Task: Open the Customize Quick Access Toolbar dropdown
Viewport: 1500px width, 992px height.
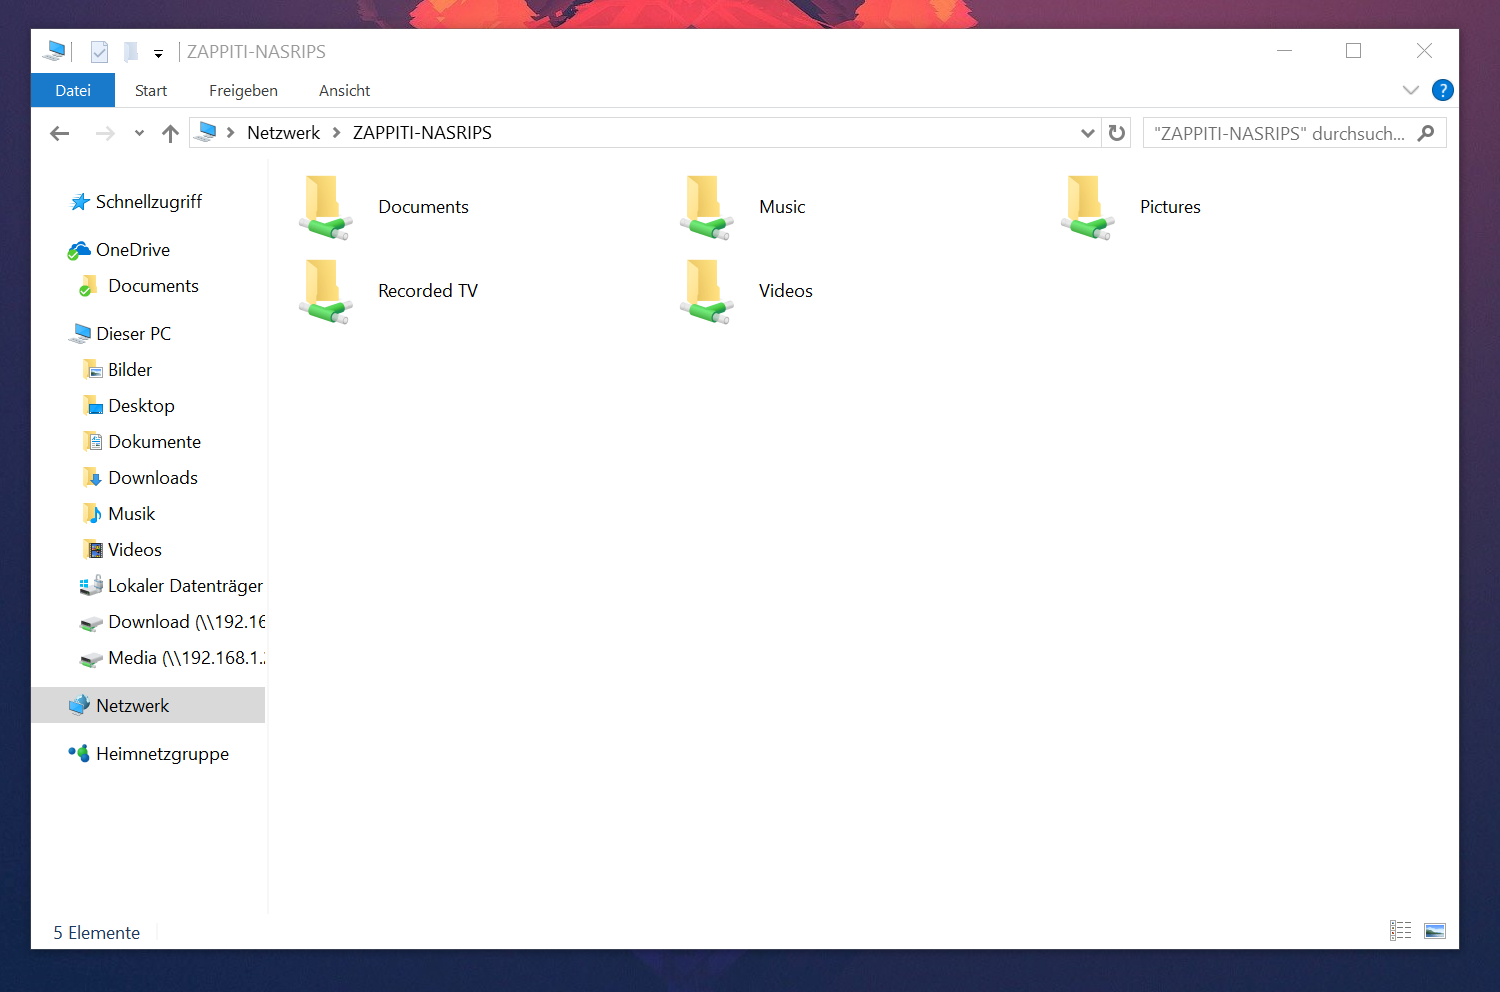Action: (158, 54)
